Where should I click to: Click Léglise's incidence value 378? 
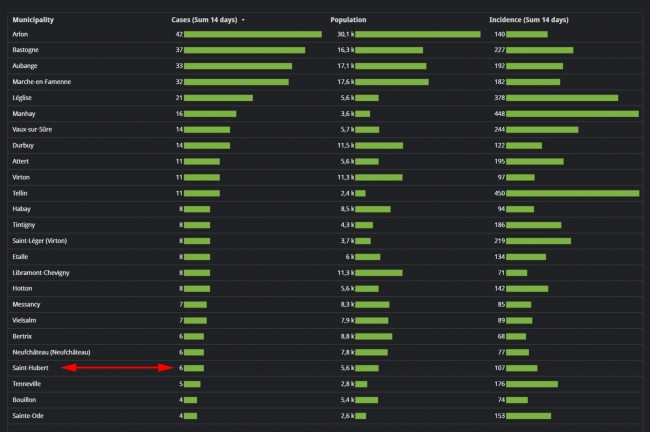500,98
